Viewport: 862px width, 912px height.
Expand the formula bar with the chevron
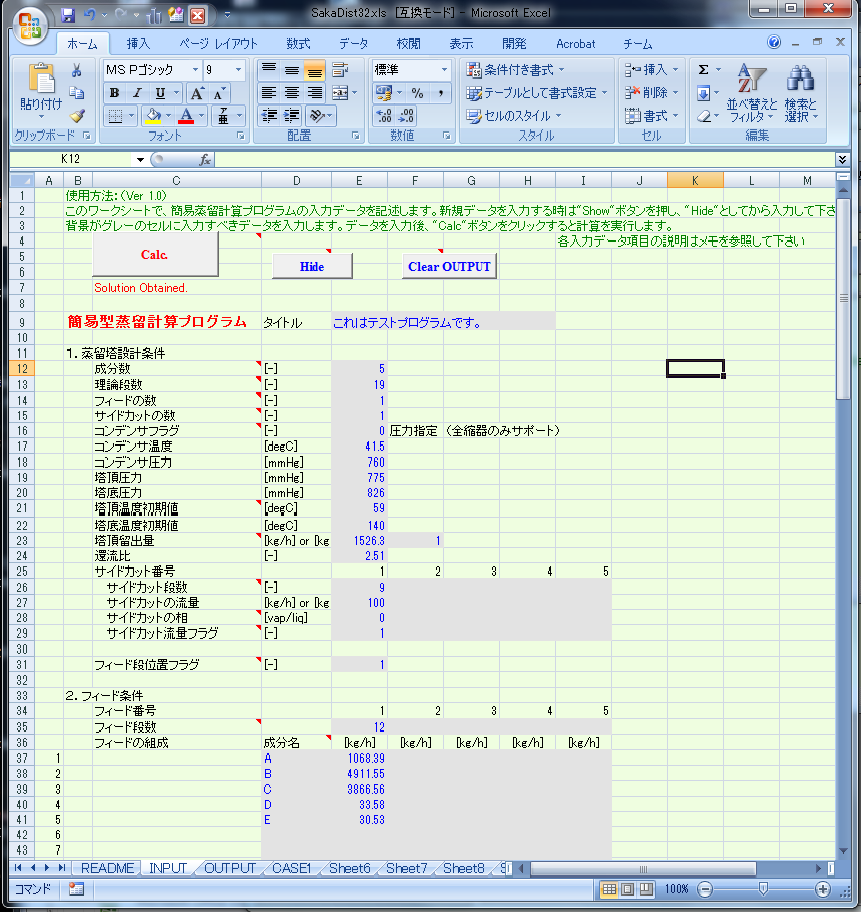point(842,159)
